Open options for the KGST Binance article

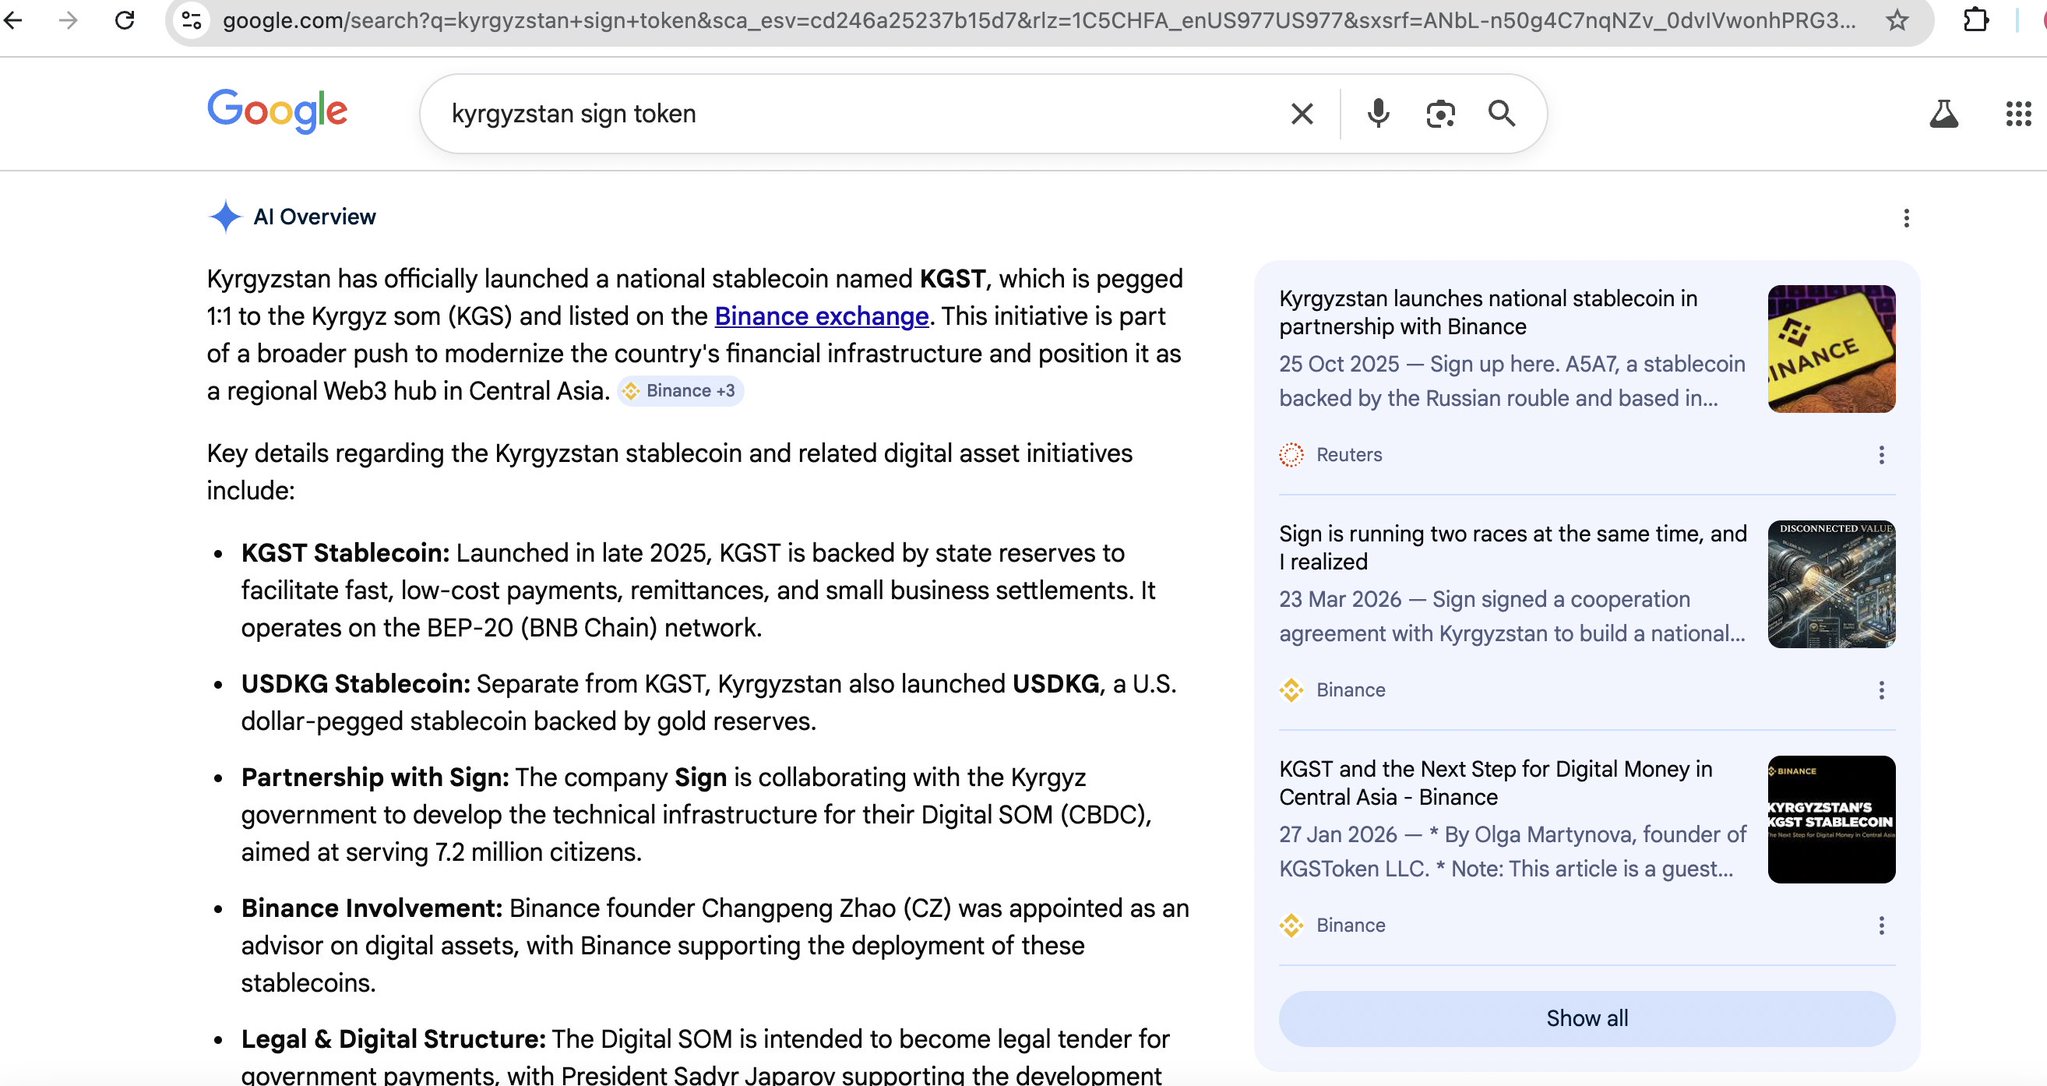[1881, 925]
